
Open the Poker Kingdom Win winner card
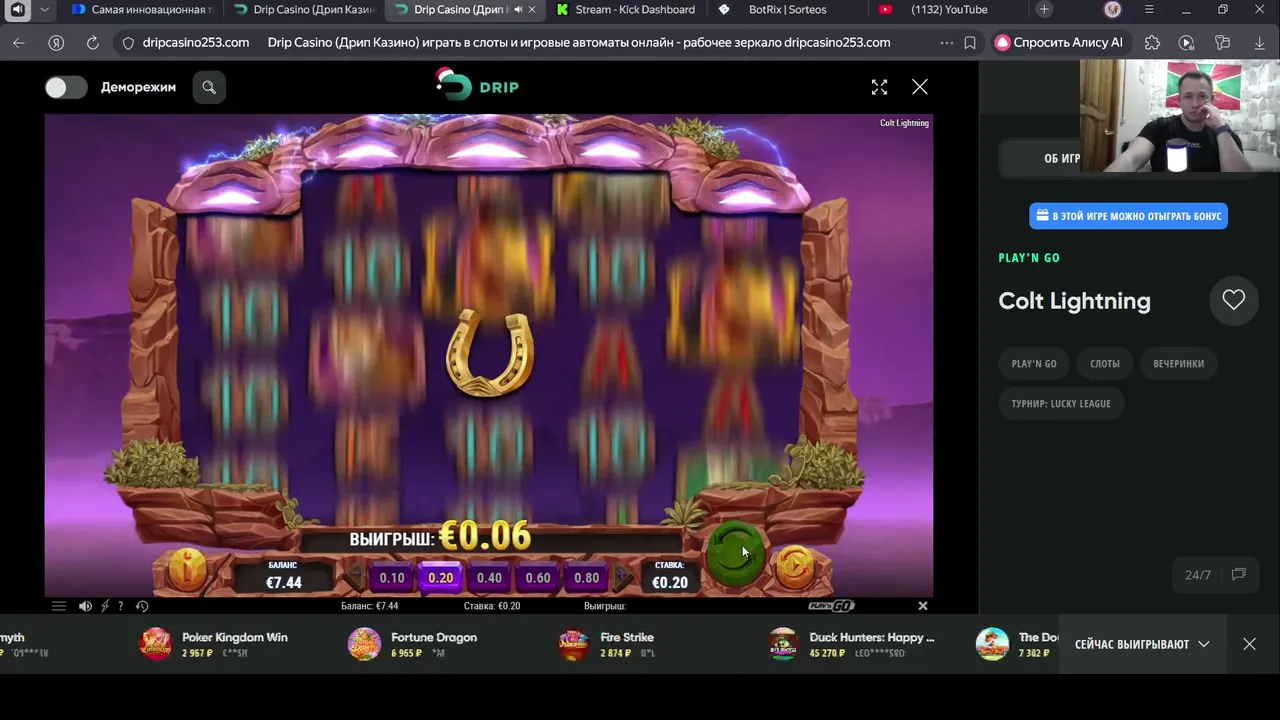(214, 644)
